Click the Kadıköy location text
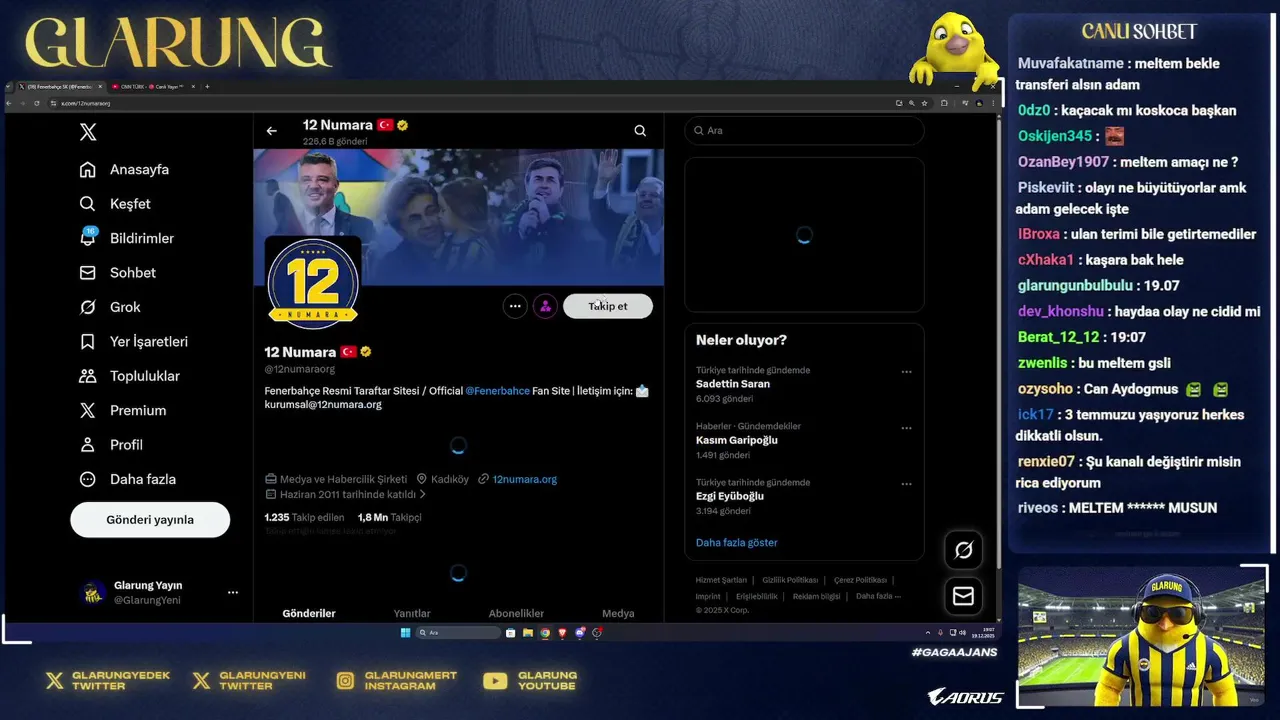 450,479
